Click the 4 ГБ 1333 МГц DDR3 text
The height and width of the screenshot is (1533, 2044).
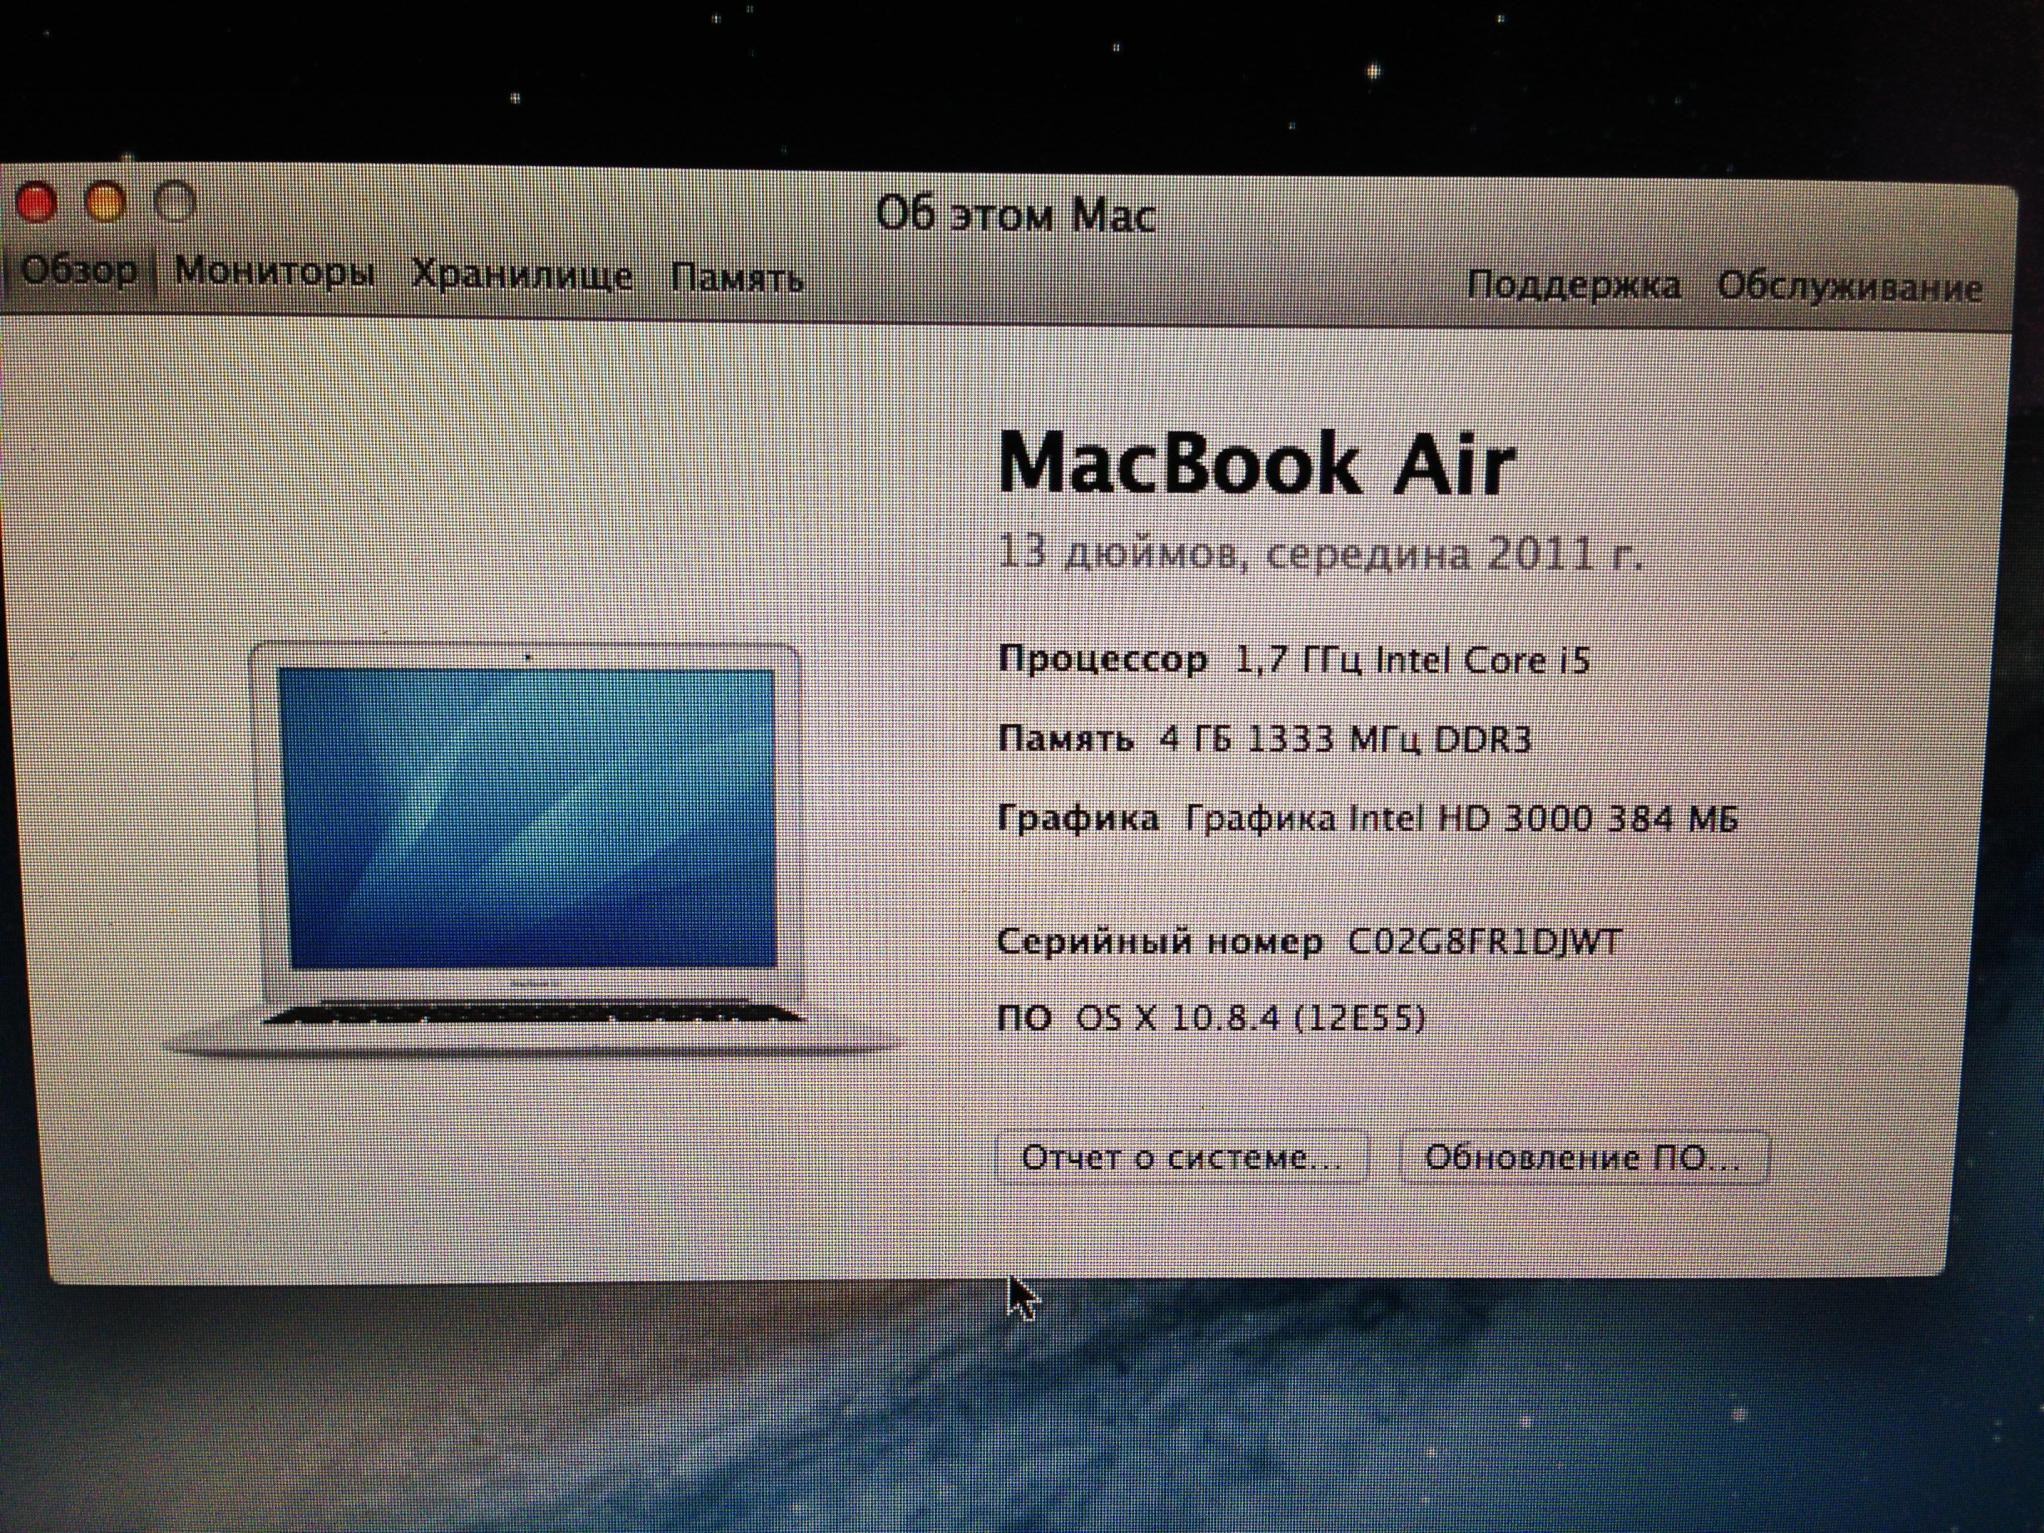(x=1345, y=739)
